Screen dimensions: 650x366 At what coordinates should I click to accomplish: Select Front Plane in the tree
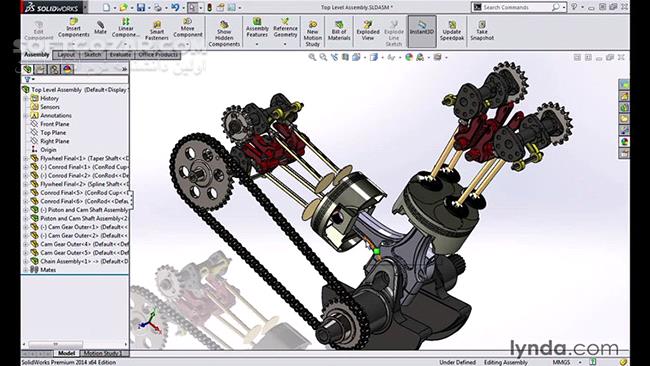[55, 124]
